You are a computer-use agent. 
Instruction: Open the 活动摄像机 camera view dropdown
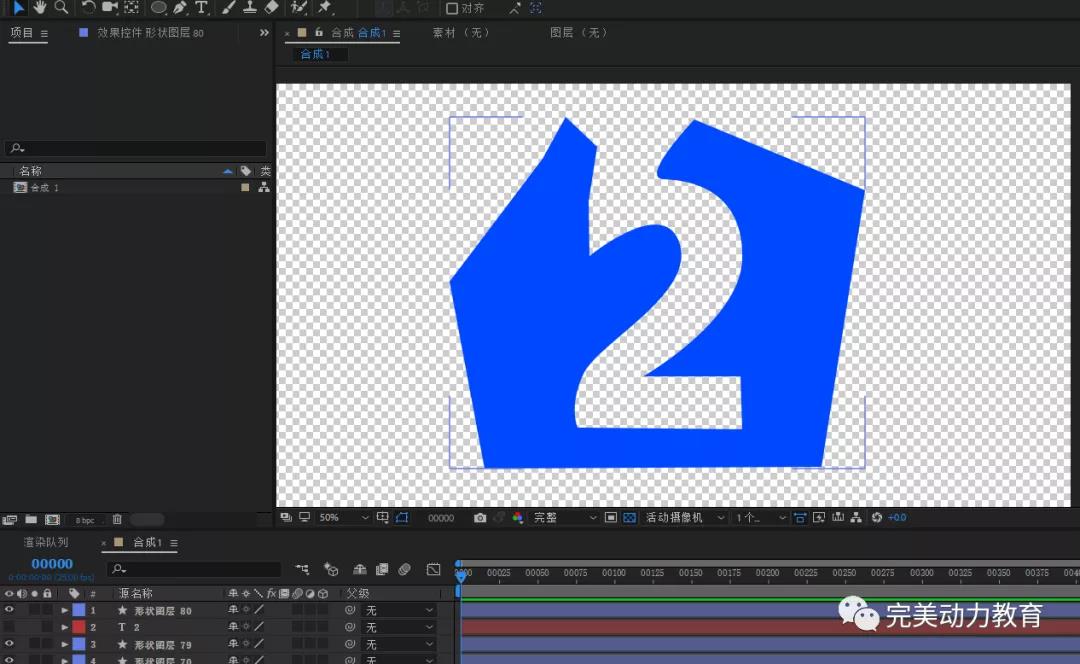point(684,518)
